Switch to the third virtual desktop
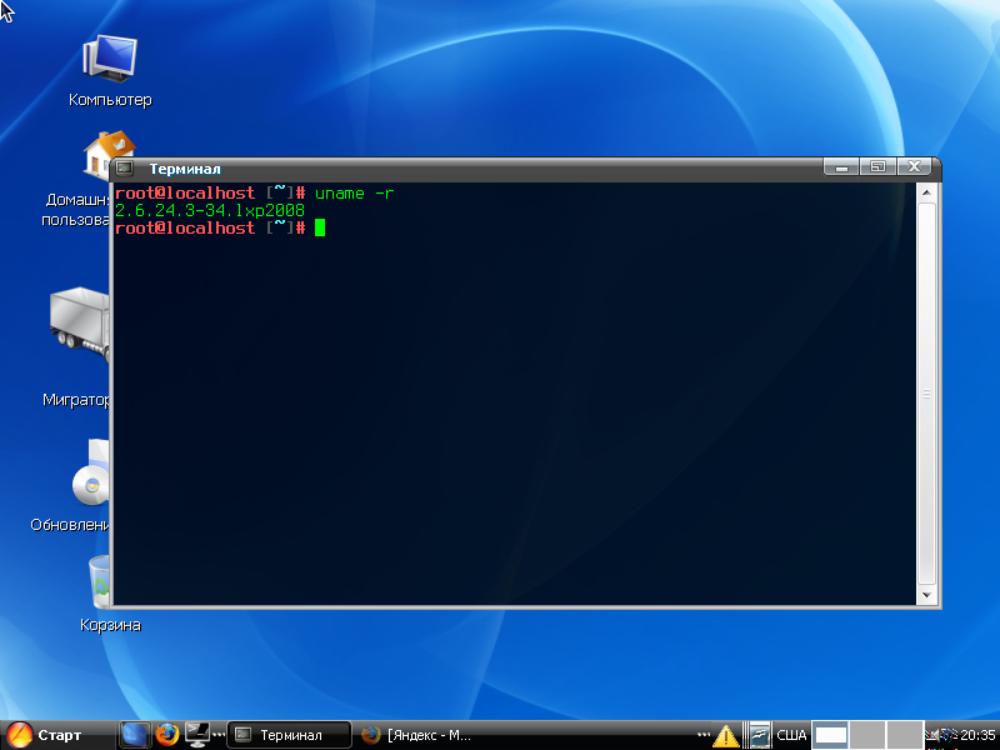This screenshot has height=750, width=1000. click(x=905, y=735)
